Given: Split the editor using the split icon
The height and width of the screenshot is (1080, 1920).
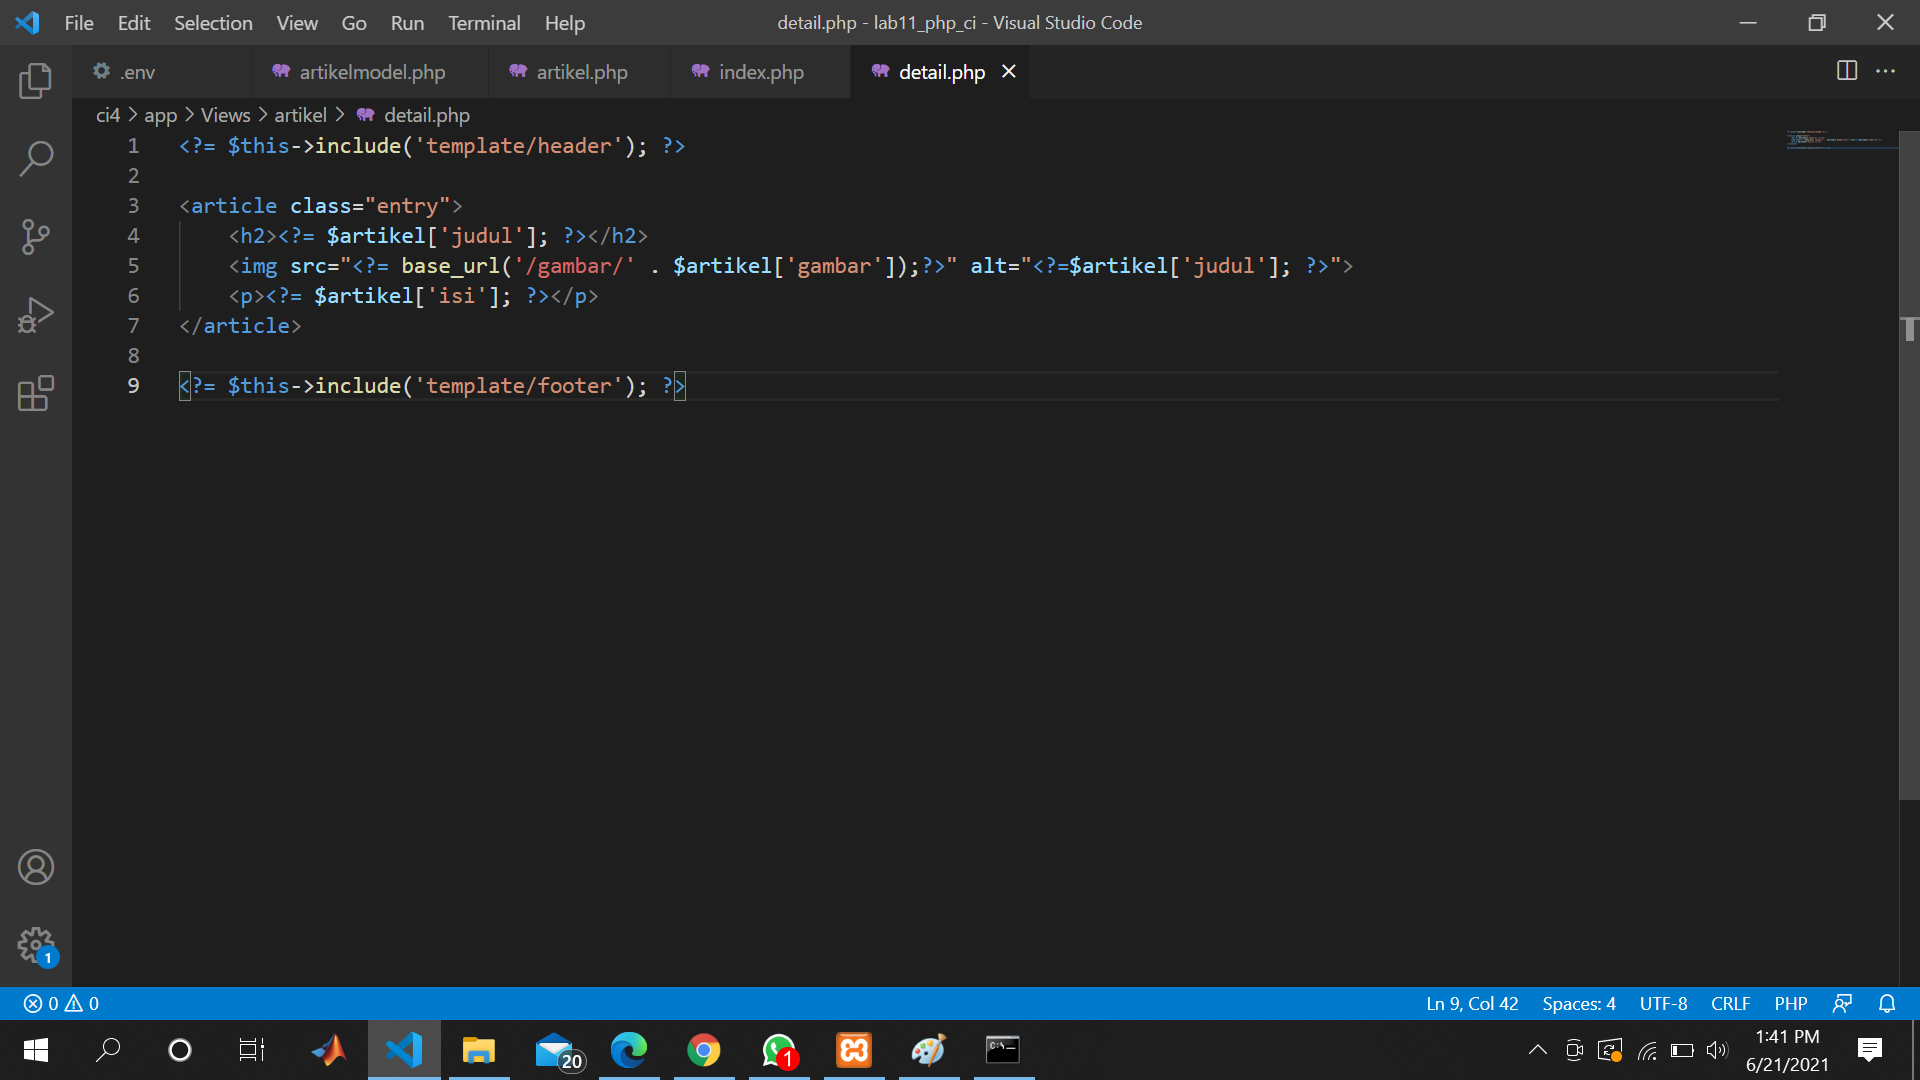Looking at the screenshot, I should [x=1845, y=71].
